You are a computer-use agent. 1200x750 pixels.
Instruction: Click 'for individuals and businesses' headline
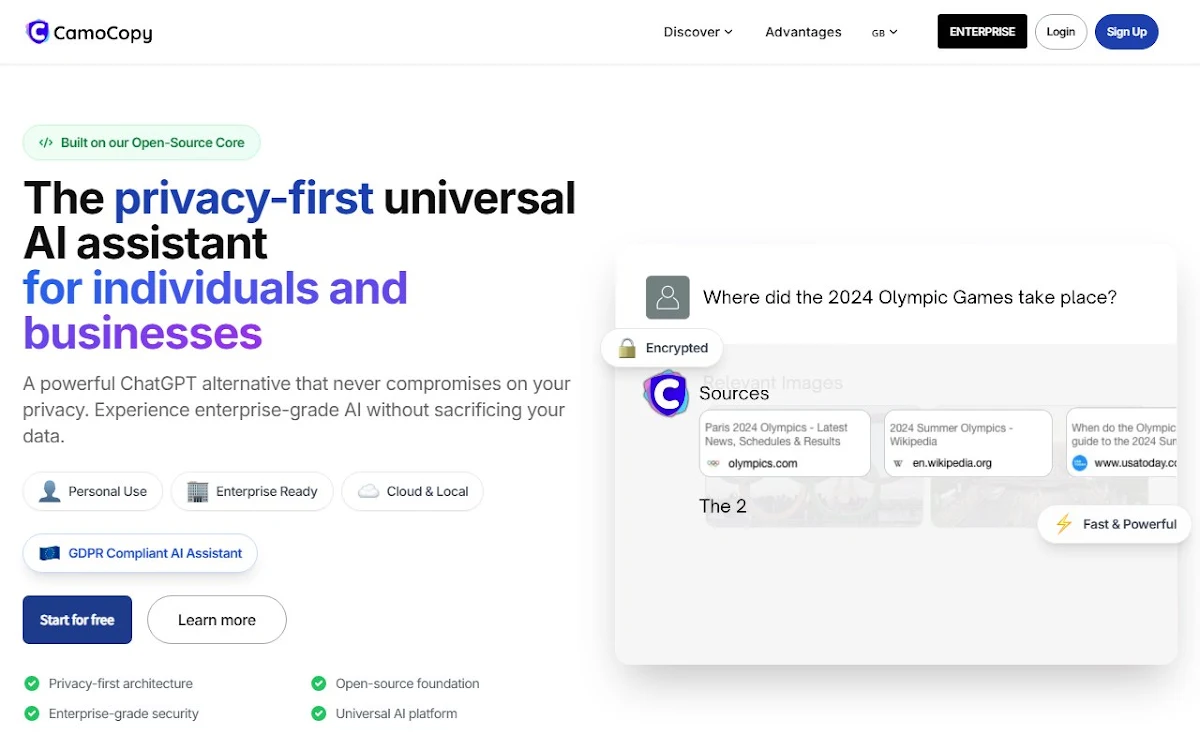215,311
